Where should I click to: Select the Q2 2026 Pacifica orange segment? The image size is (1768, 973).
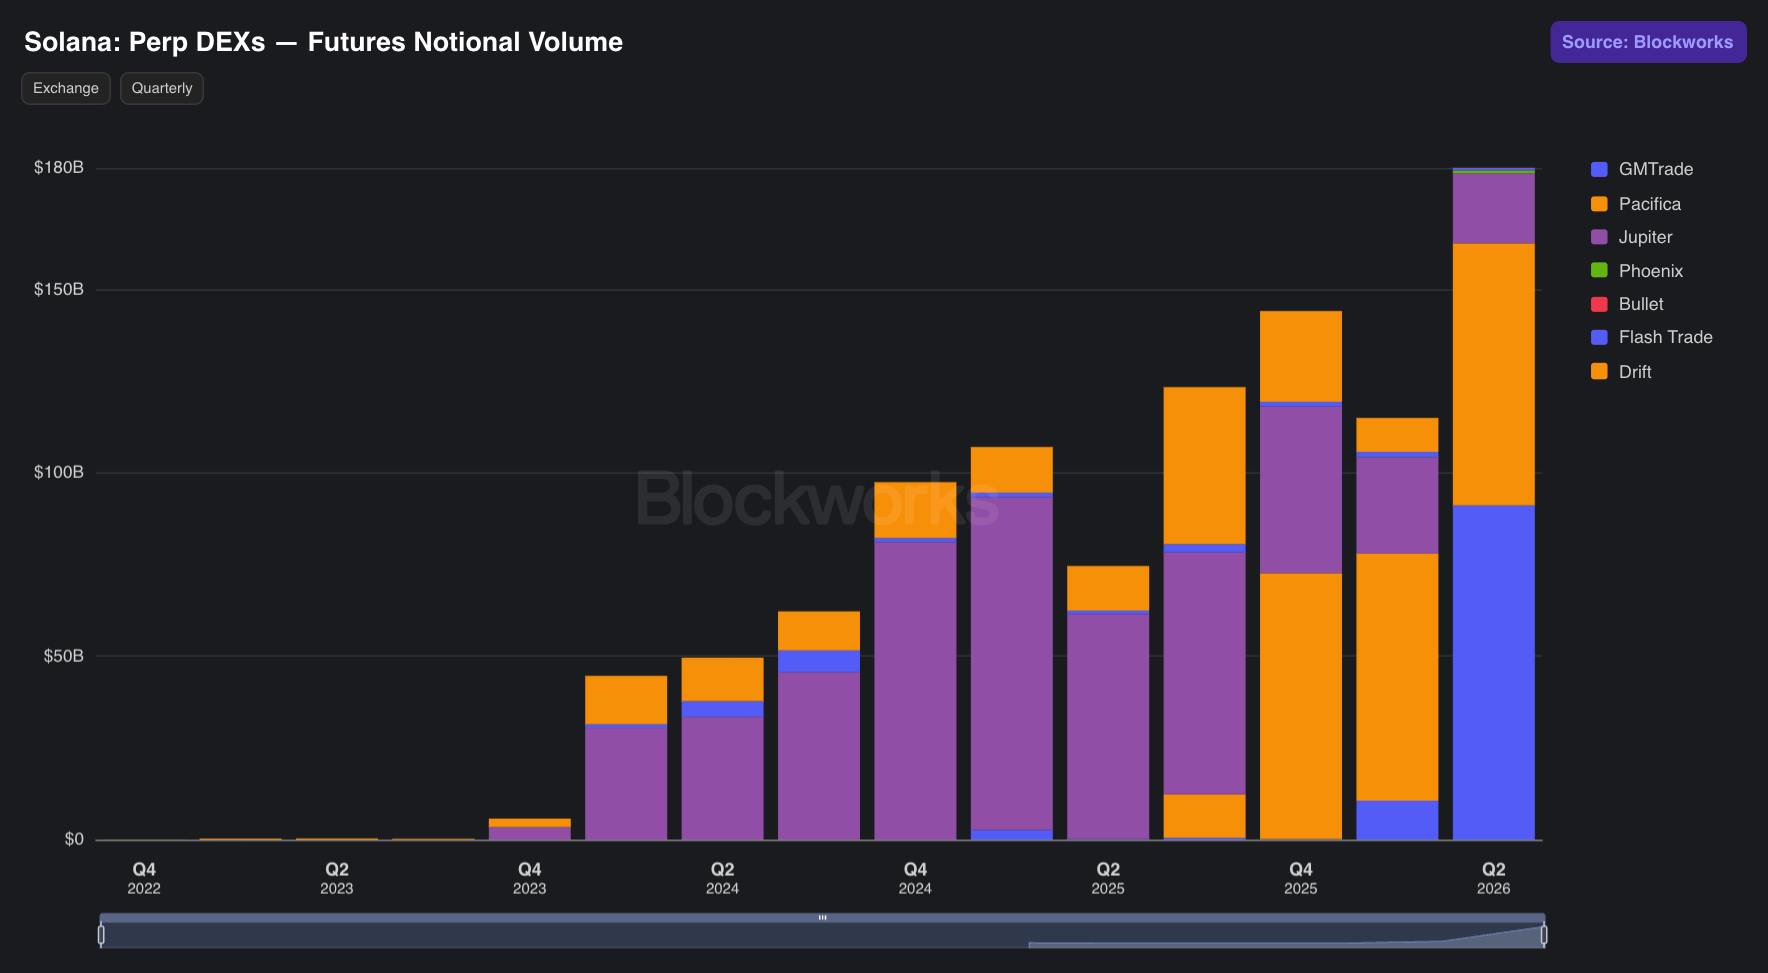(1493, 374)
